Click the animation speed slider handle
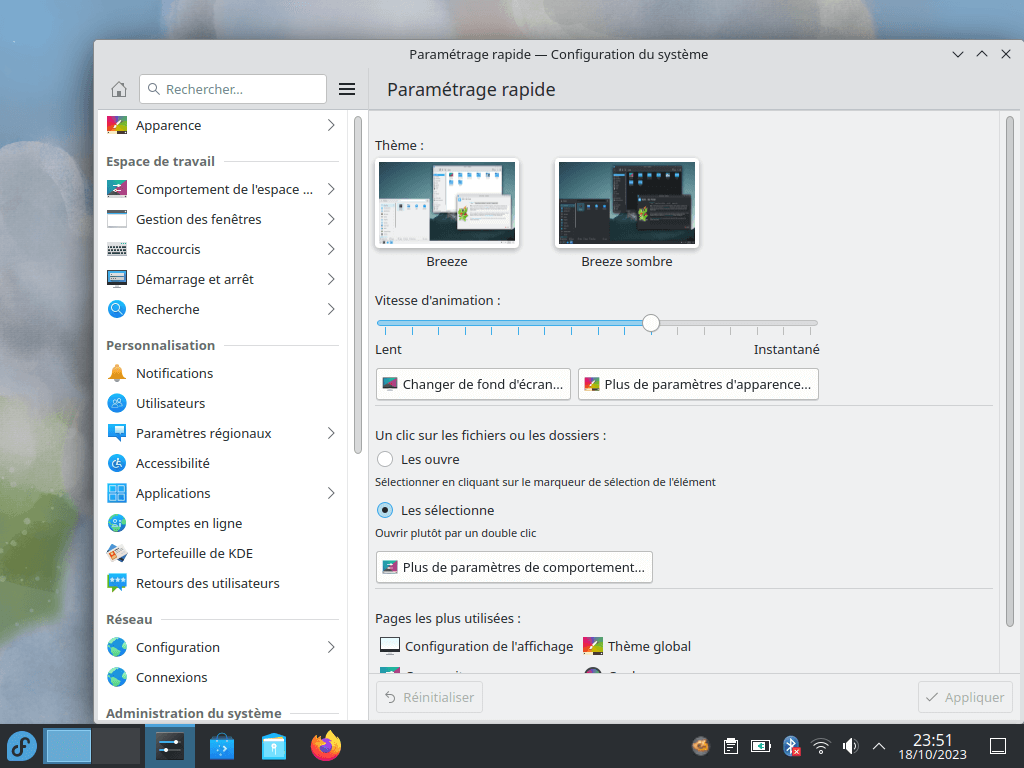Image resolution: width=1024 pixels, height=768 pixels. (x=650, y=323)
